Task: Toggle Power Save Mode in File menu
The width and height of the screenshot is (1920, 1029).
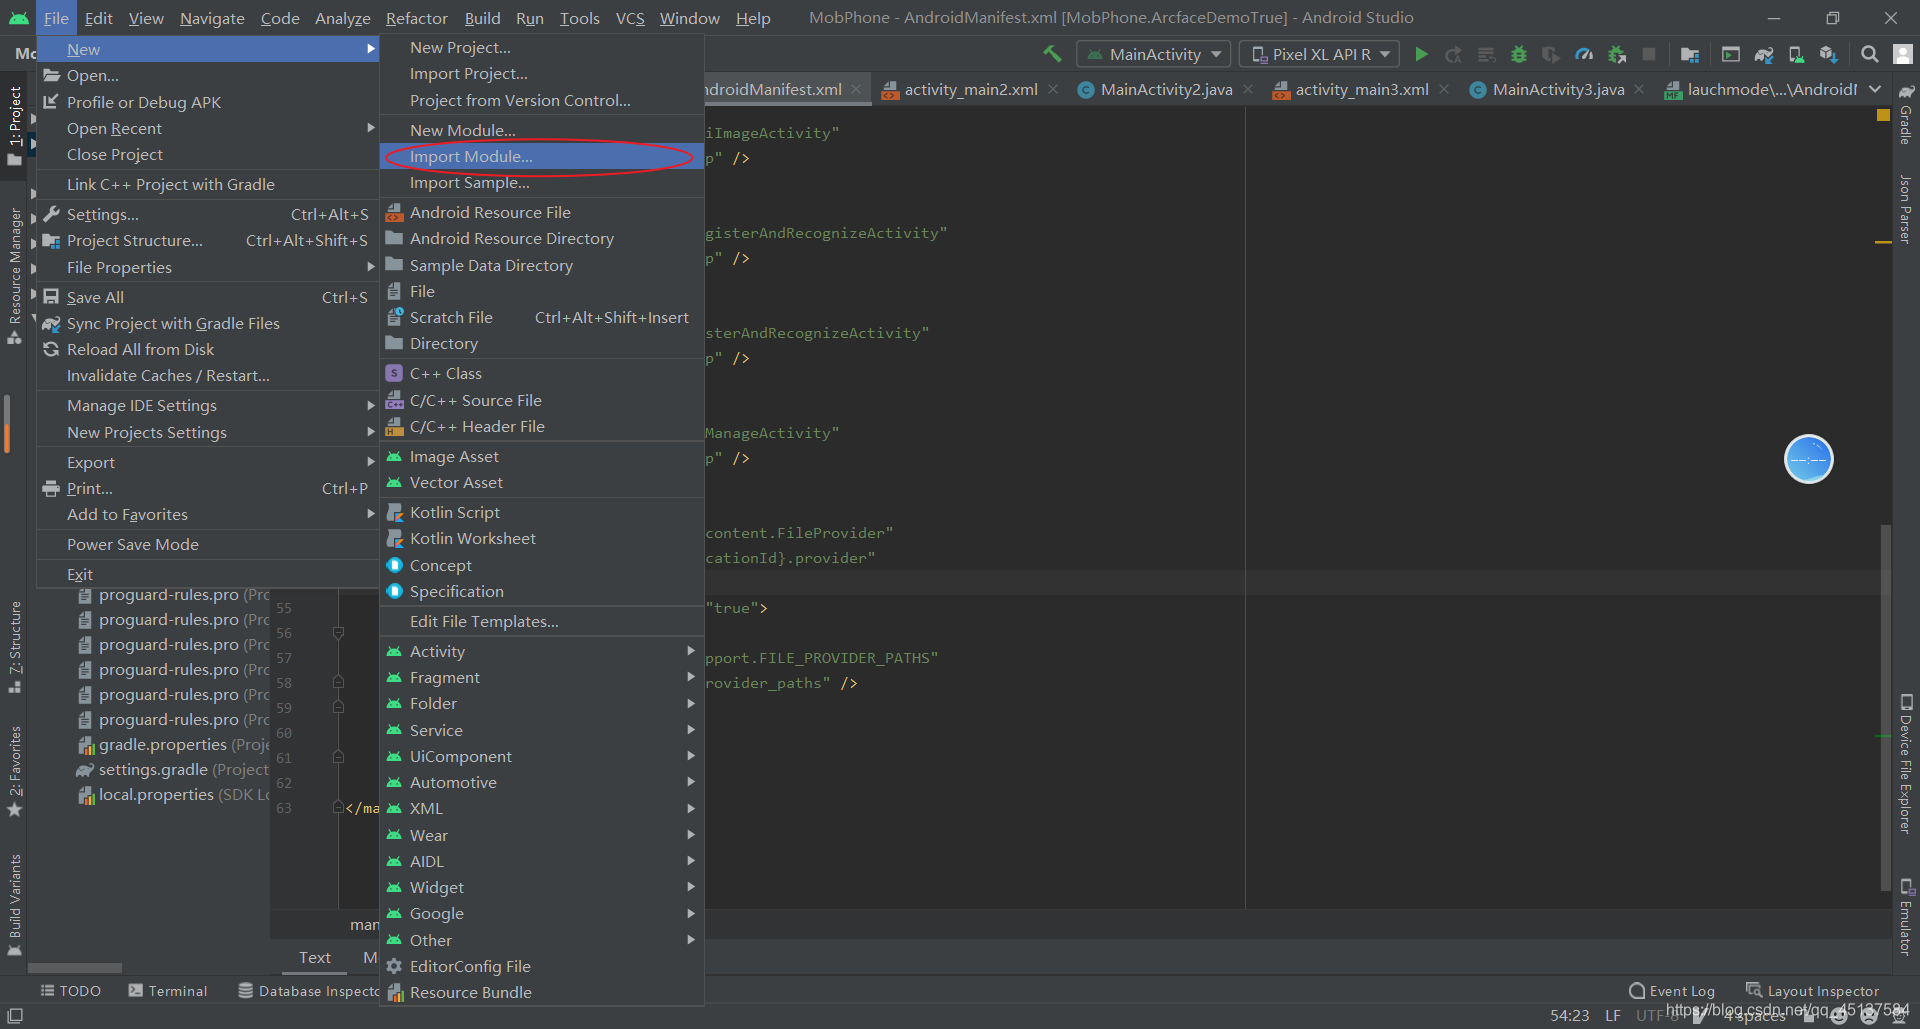Action: pos(208,544)
